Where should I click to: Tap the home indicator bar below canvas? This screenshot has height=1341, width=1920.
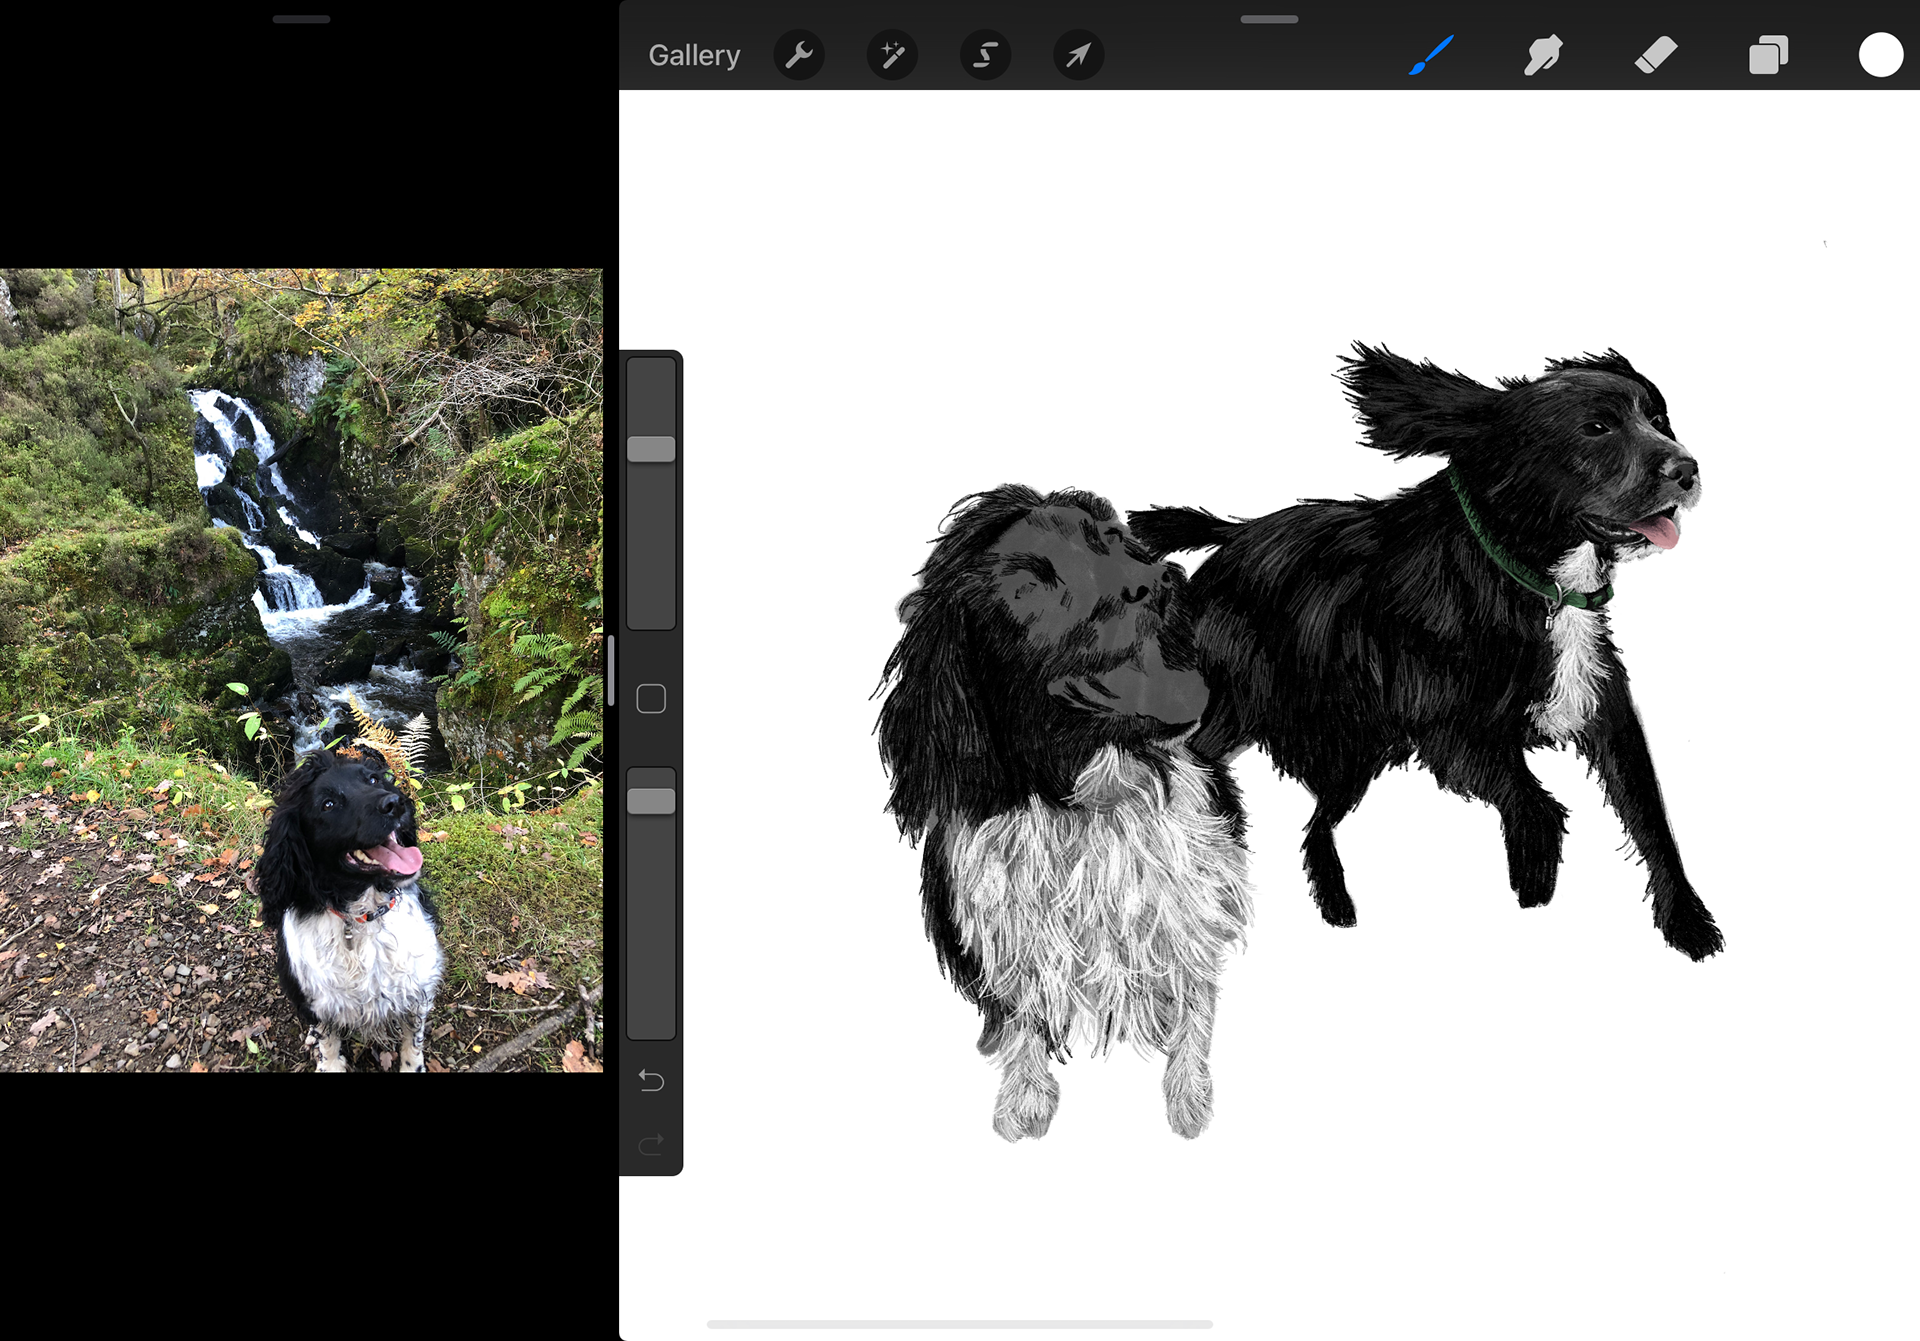pos(960,1324)
